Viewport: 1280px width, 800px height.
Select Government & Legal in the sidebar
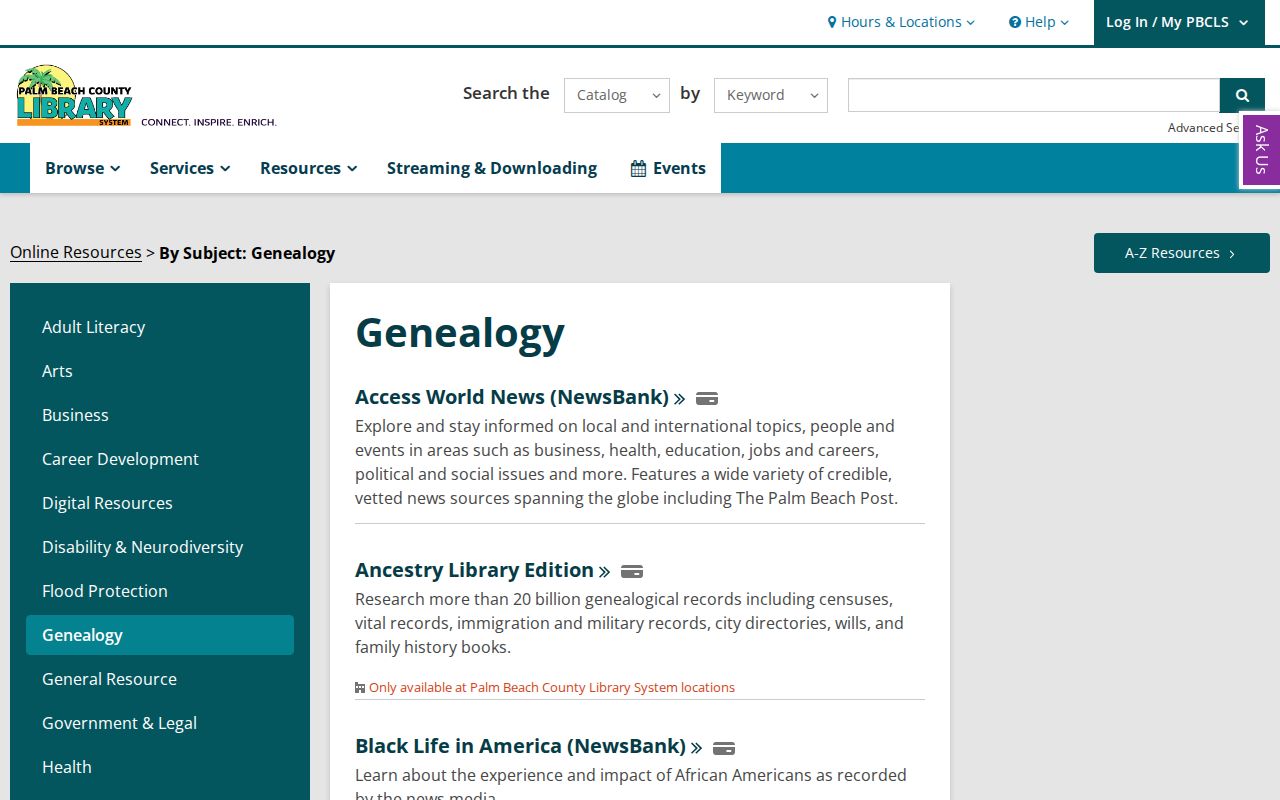coord(160,723)
